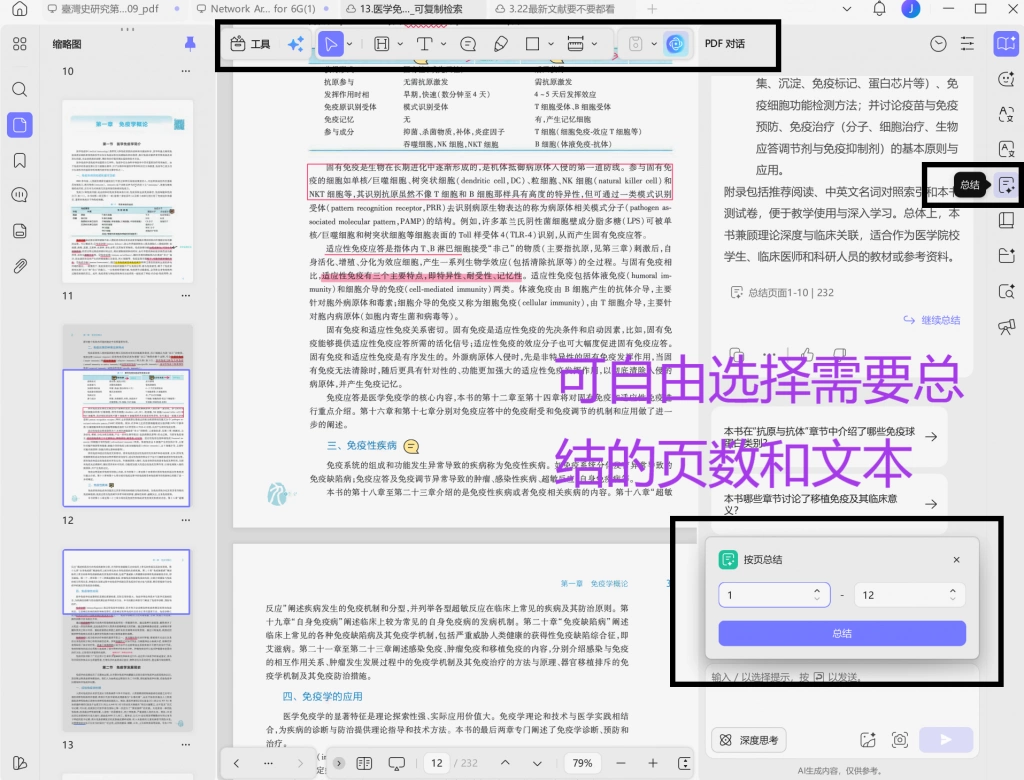
Task: Click the send message arrow button
Action: point(946,739)
